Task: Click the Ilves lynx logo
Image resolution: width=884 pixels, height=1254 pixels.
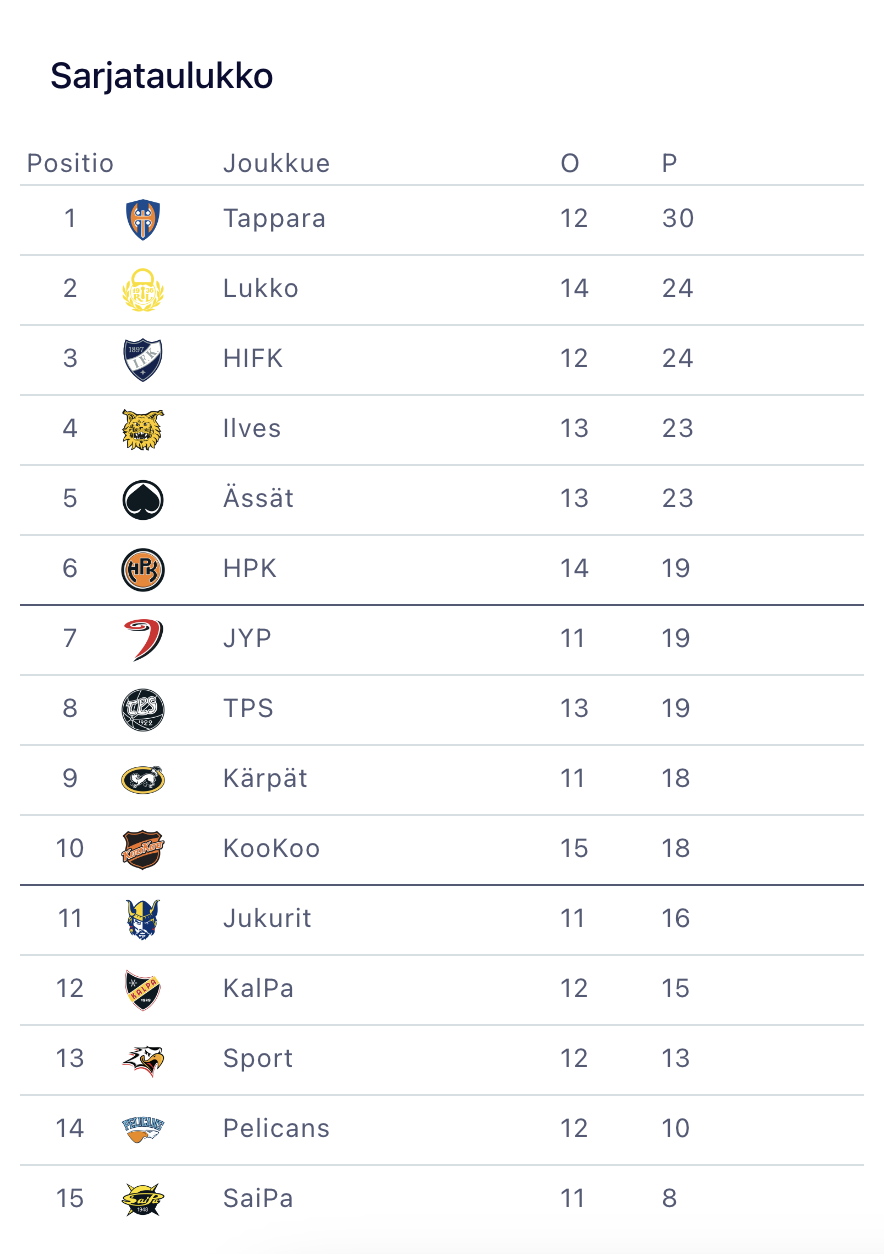Action: tap(143, 429)
